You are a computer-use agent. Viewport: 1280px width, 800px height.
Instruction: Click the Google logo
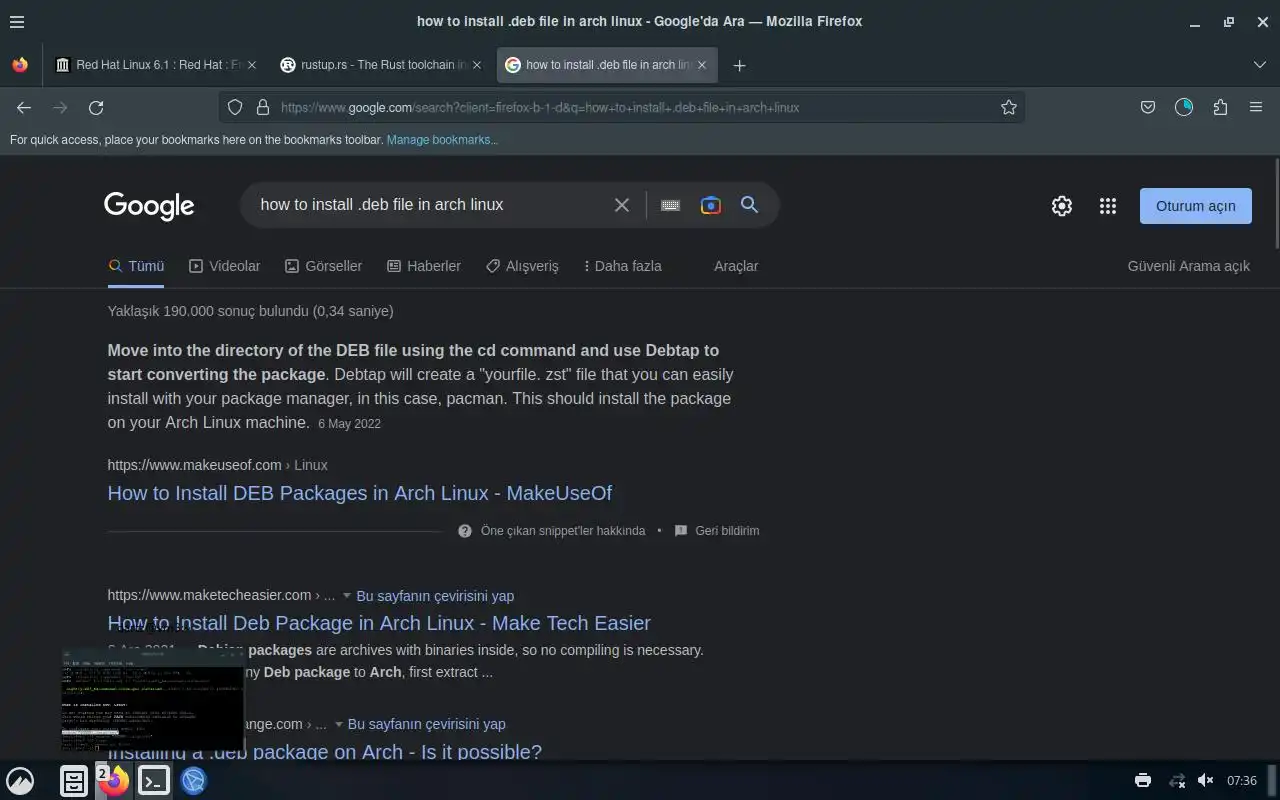[149, 206]
